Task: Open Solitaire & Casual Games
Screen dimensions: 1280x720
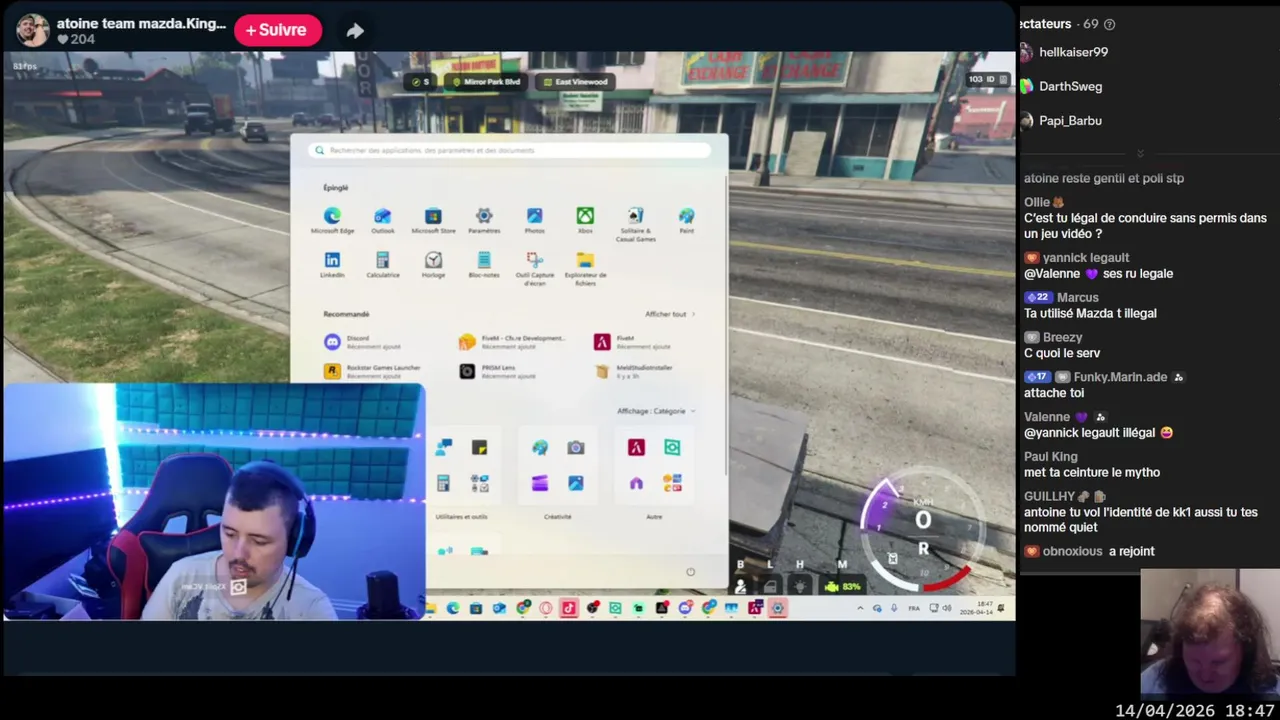Action: pyautogui.click(x=636, y=222)
